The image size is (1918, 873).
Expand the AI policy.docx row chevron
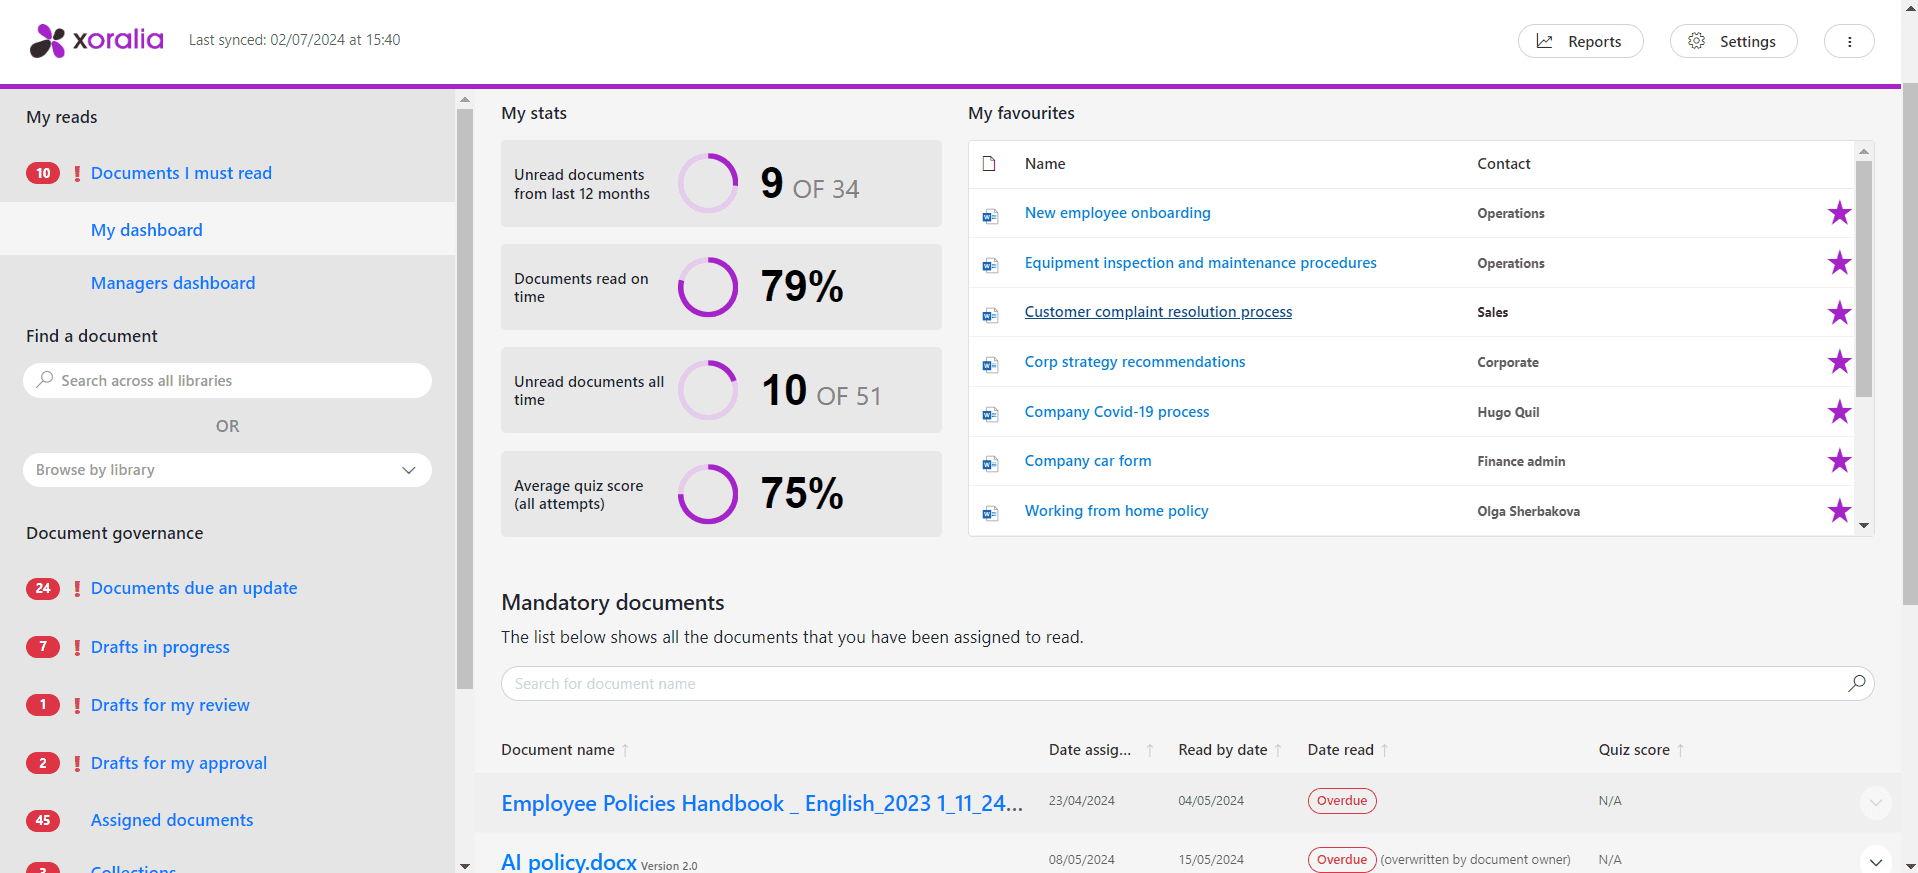tap(1875, 861)
